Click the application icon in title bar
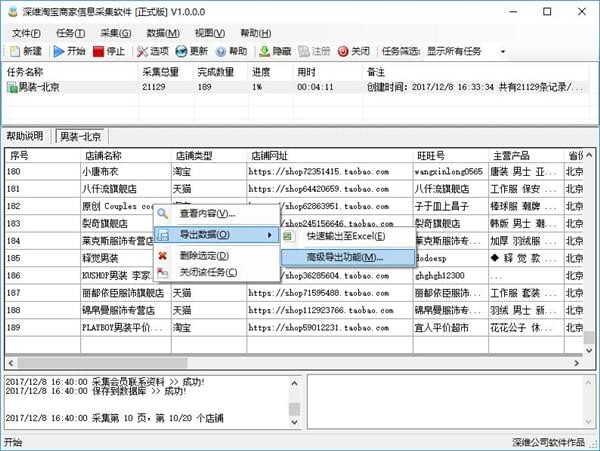The width and height of the screenshot is (600, 451). click(13, 11)
